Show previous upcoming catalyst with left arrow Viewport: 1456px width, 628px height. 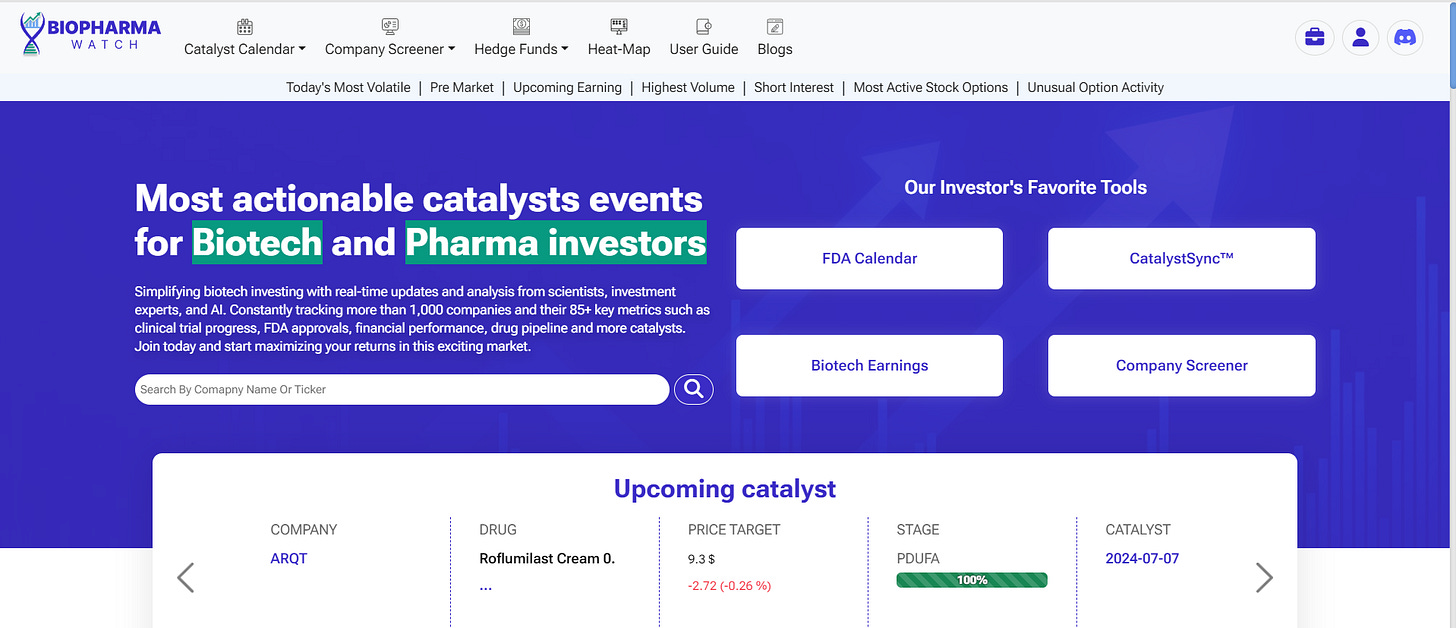tap(186, 577)
